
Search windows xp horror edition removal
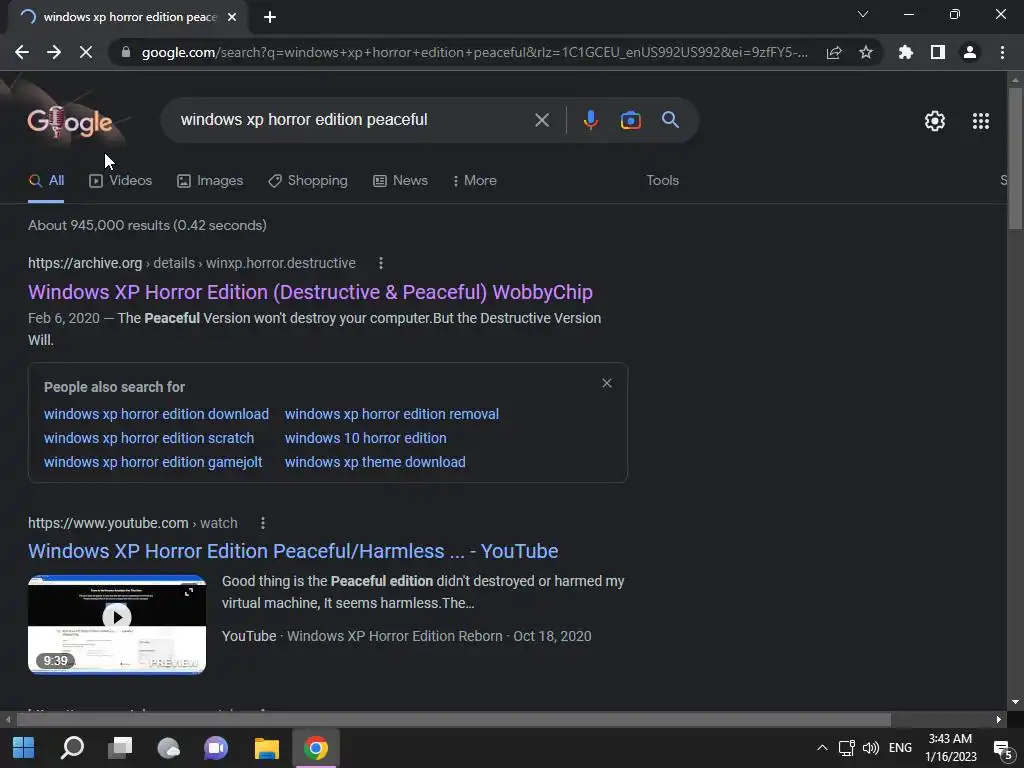(x=392, y=414)
